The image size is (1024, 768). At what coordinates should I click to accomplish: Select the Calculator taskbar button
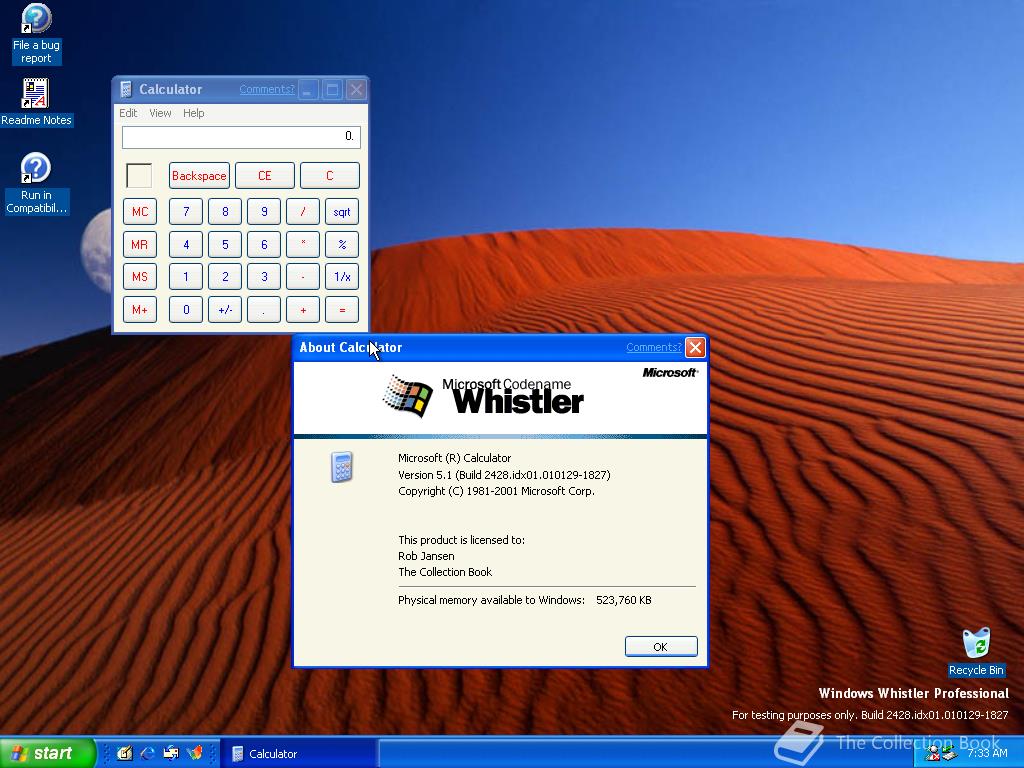(x=298, y=754)
